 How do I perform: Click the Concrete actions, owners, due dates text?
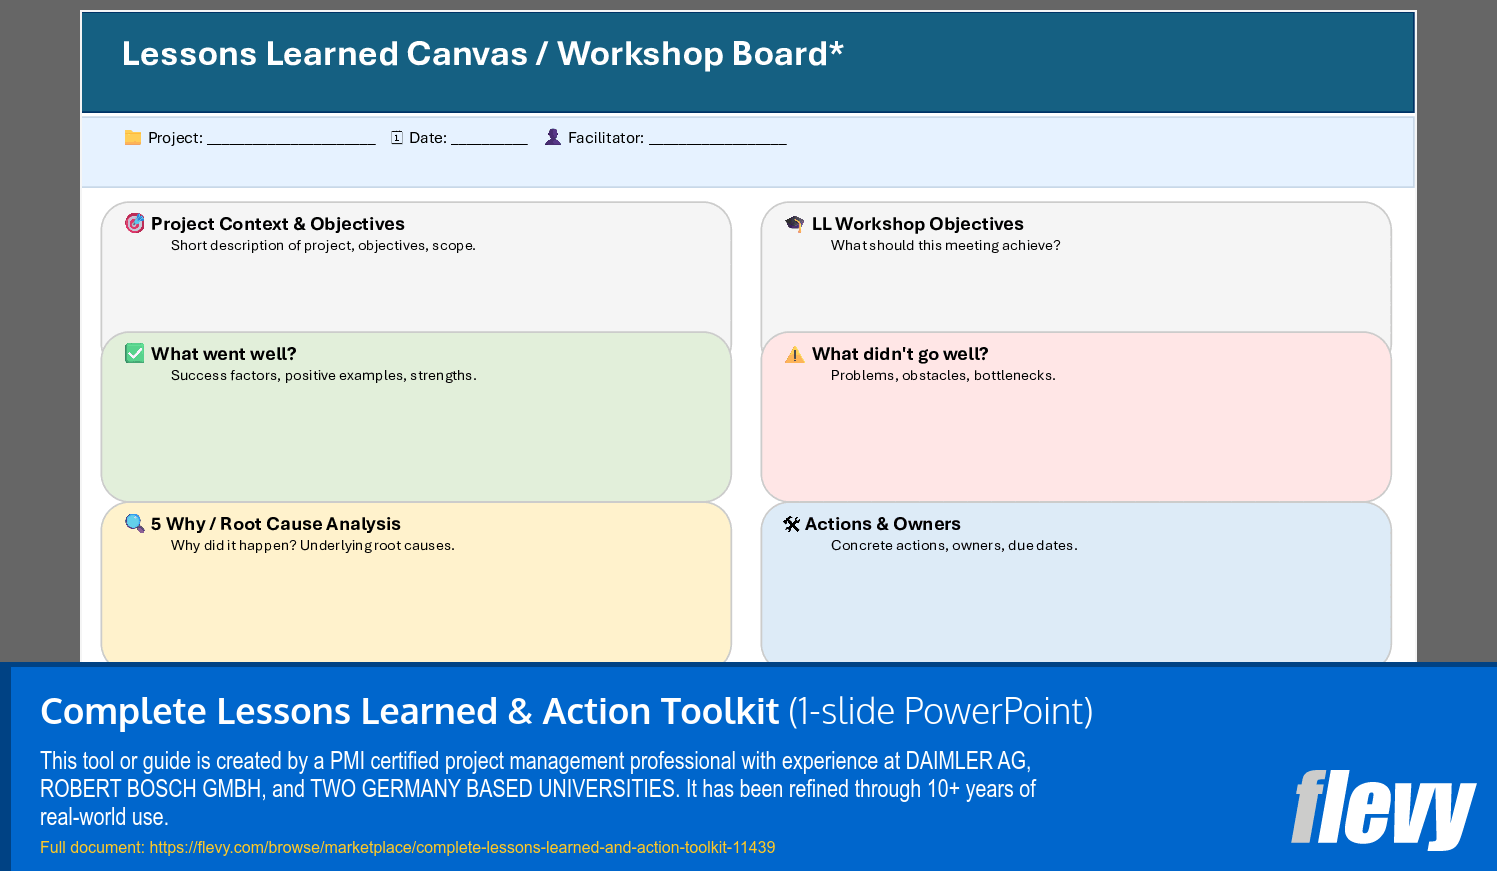coord(954,546)
